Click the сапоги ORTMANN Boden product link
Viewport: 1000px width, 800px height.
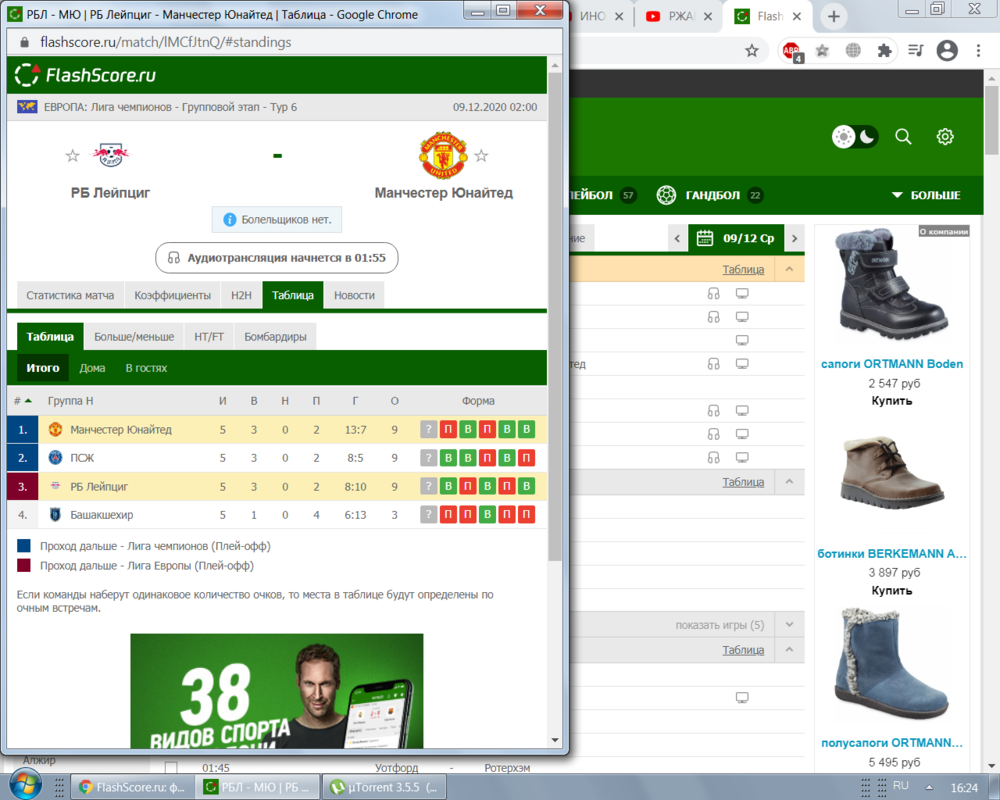click(892, 364)
